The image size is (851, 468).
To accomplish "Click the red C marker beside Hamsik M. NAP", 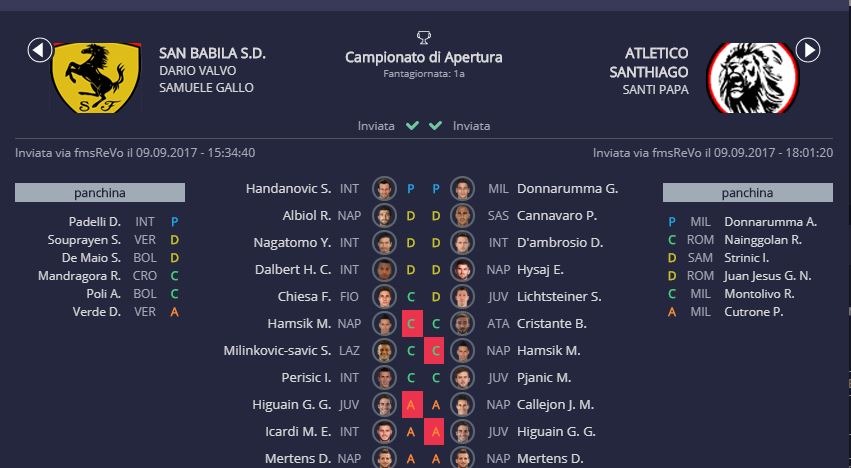I will 410,323.
